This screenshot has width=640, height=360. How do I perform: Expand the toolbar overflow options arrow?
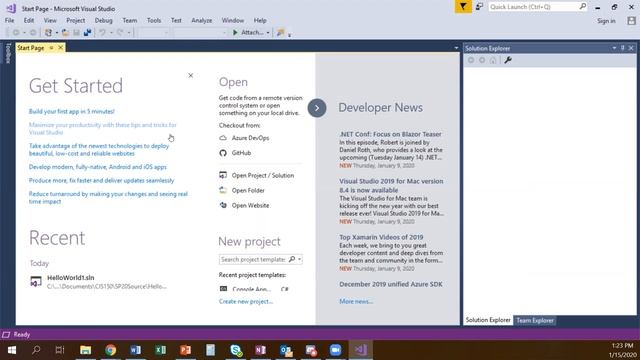click(x=289, y=35)
